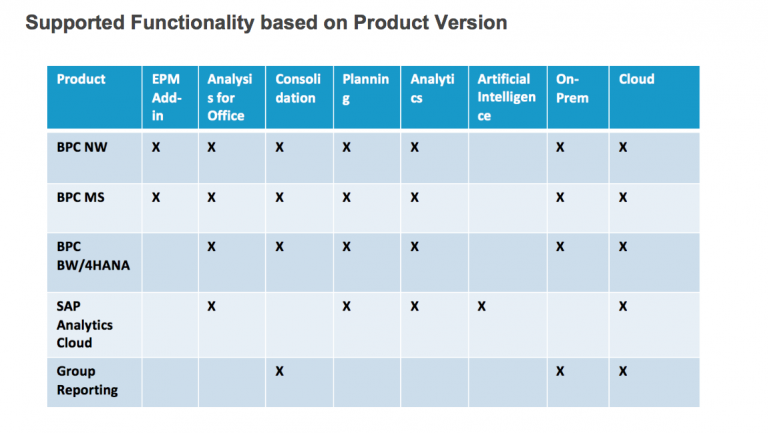
Task: Select the BPC BW/4HANA row label
Action: [x=93, y=256]
